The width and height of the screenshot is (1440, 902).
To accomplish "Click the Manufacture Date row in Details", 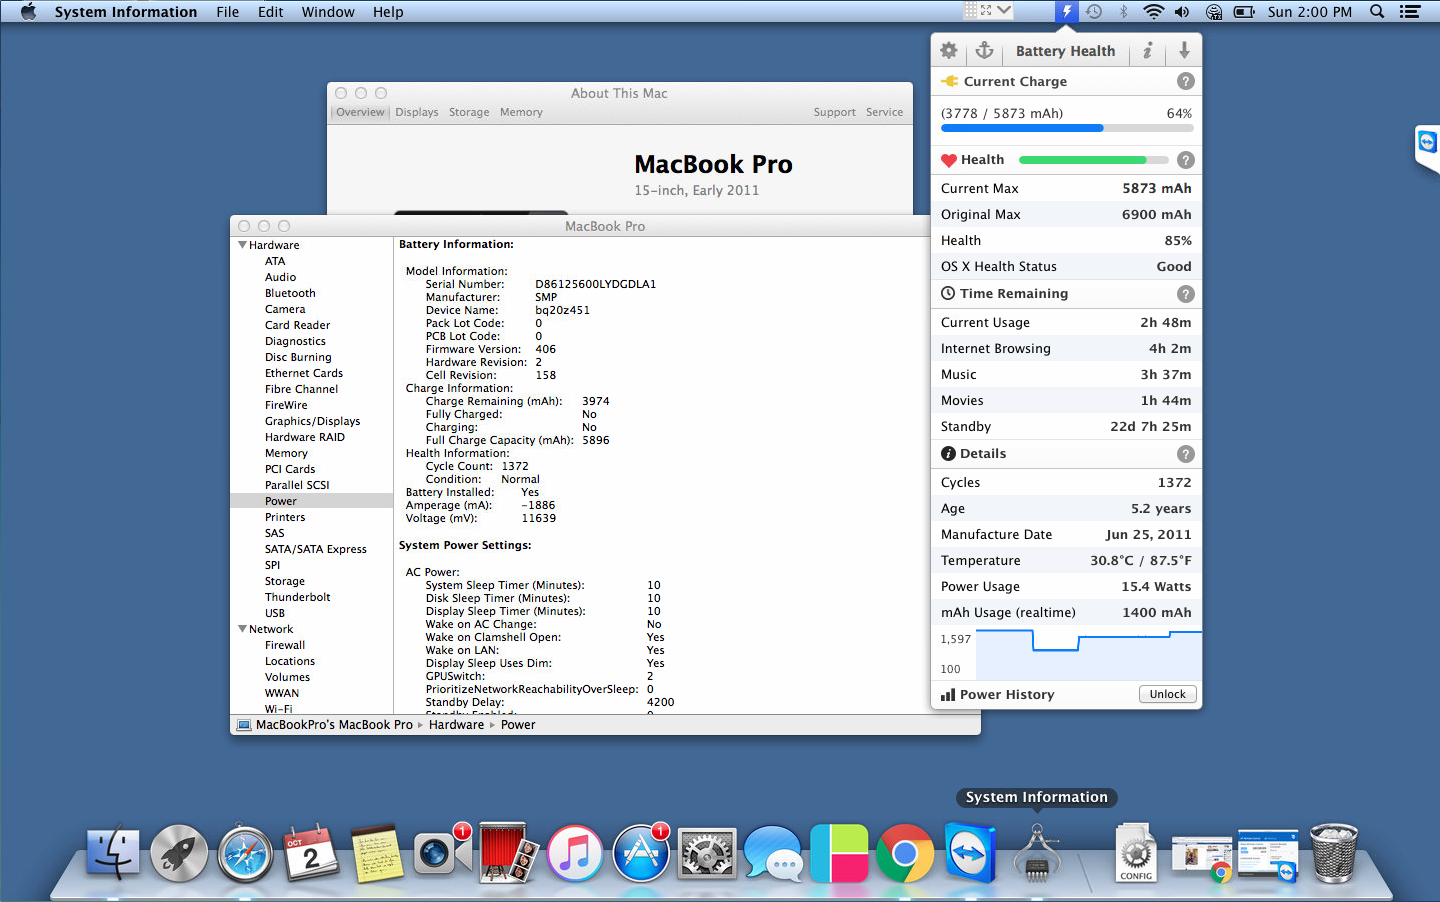I will pyautogui.click(x=1066, y=534).
